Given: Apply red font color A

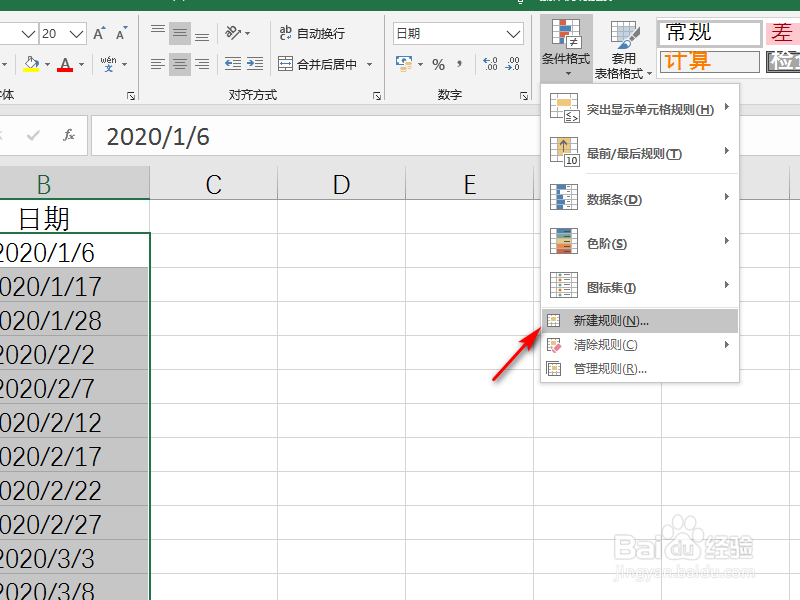Looking at the screenshot, I should tap(65, 64).
